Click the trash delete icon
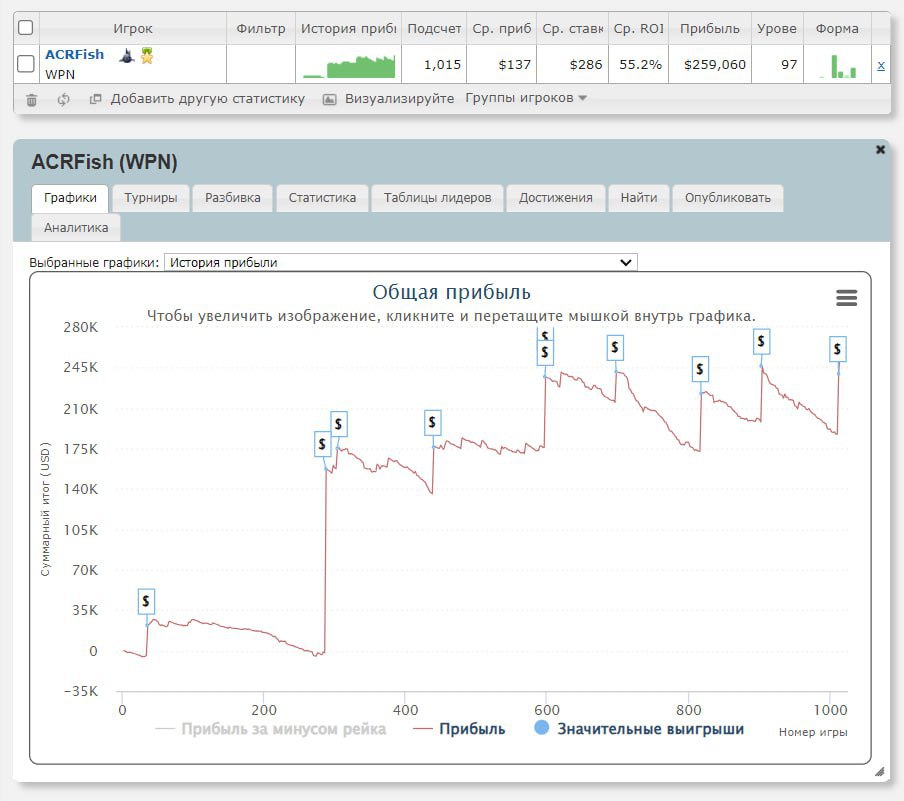Screen dimensions: 904x801 click(31, 99)
